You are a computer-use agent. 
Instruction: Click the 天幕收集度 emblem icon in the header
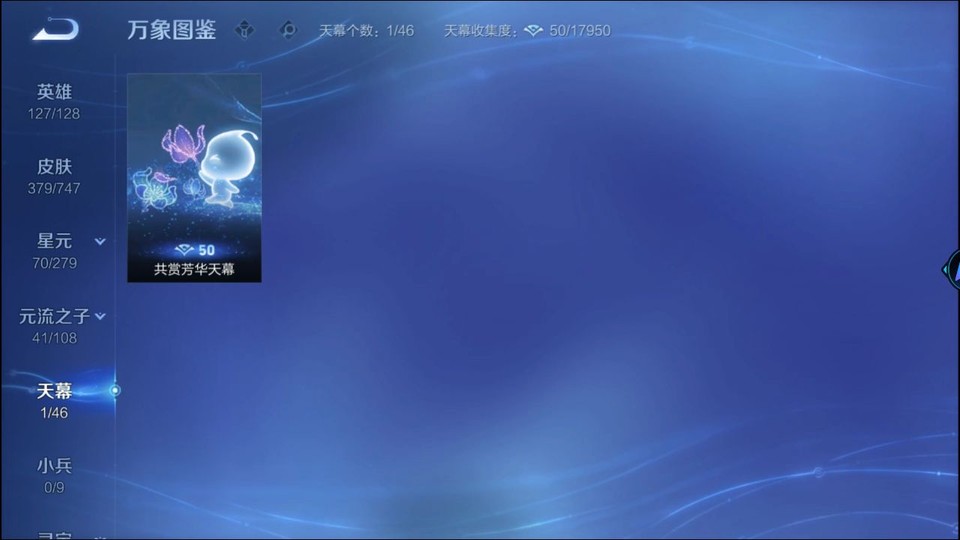533,31
